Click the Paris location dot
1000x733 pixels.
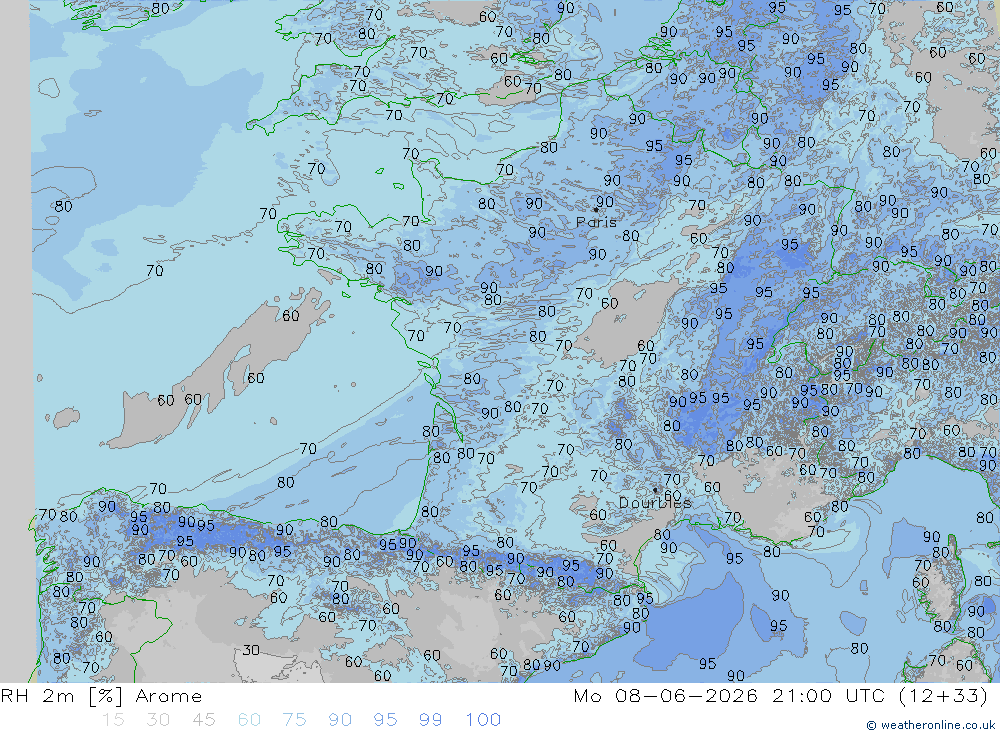click(x=596, y=209)
